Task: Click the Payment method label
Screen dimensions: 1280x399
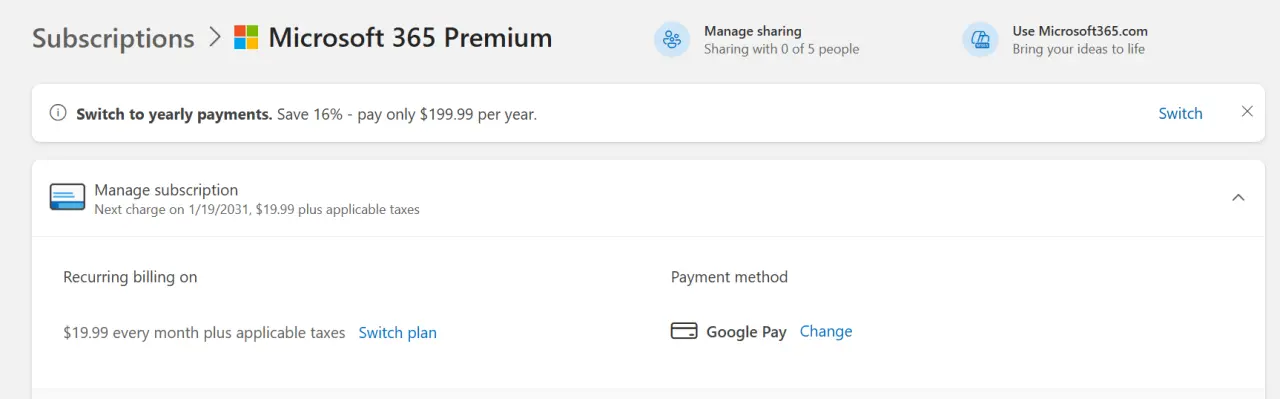Action: coord(729,277)
